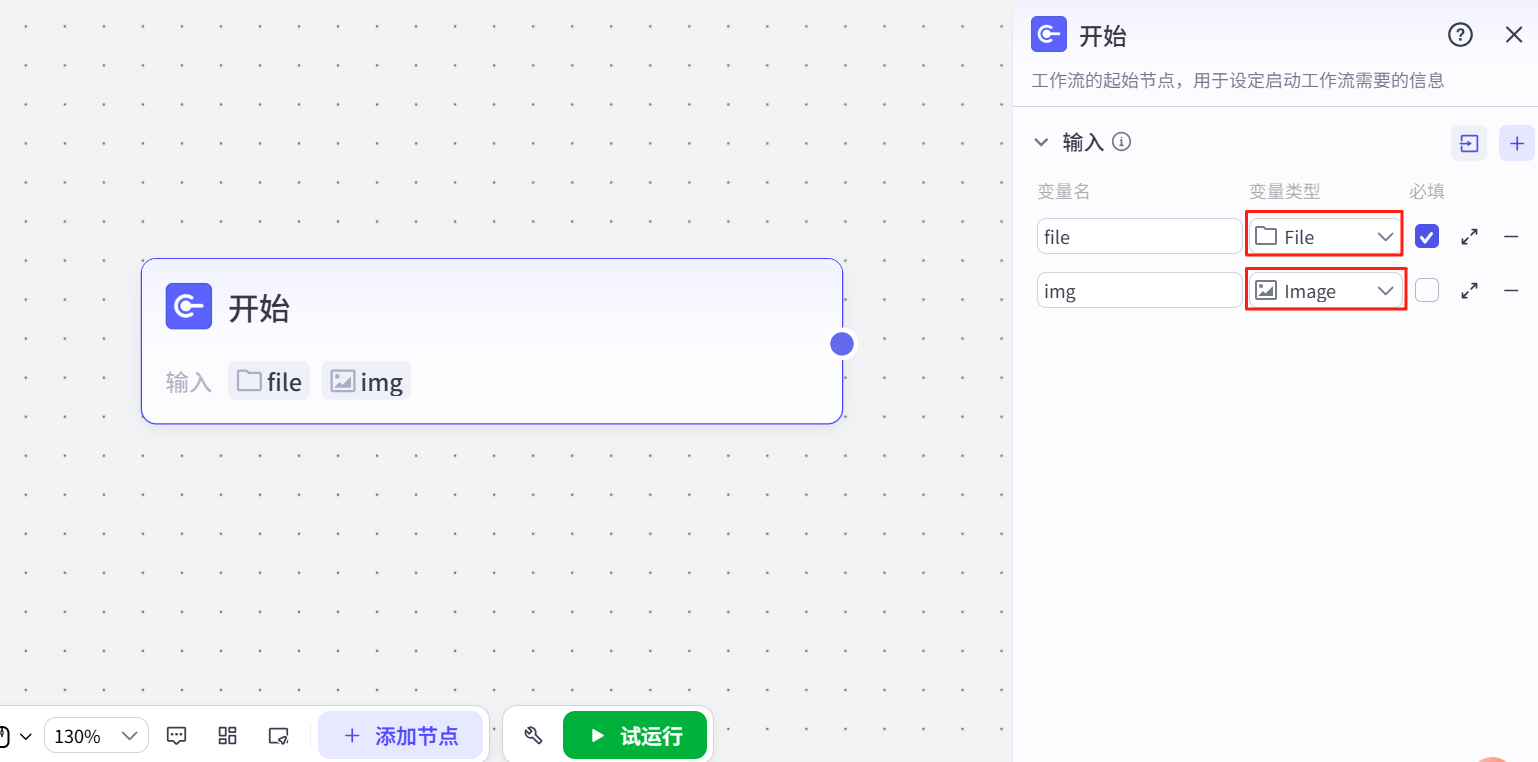Click the 变量名 column header
The height and width of the screenshot is (762, 1538).
tap(1063, 191)
